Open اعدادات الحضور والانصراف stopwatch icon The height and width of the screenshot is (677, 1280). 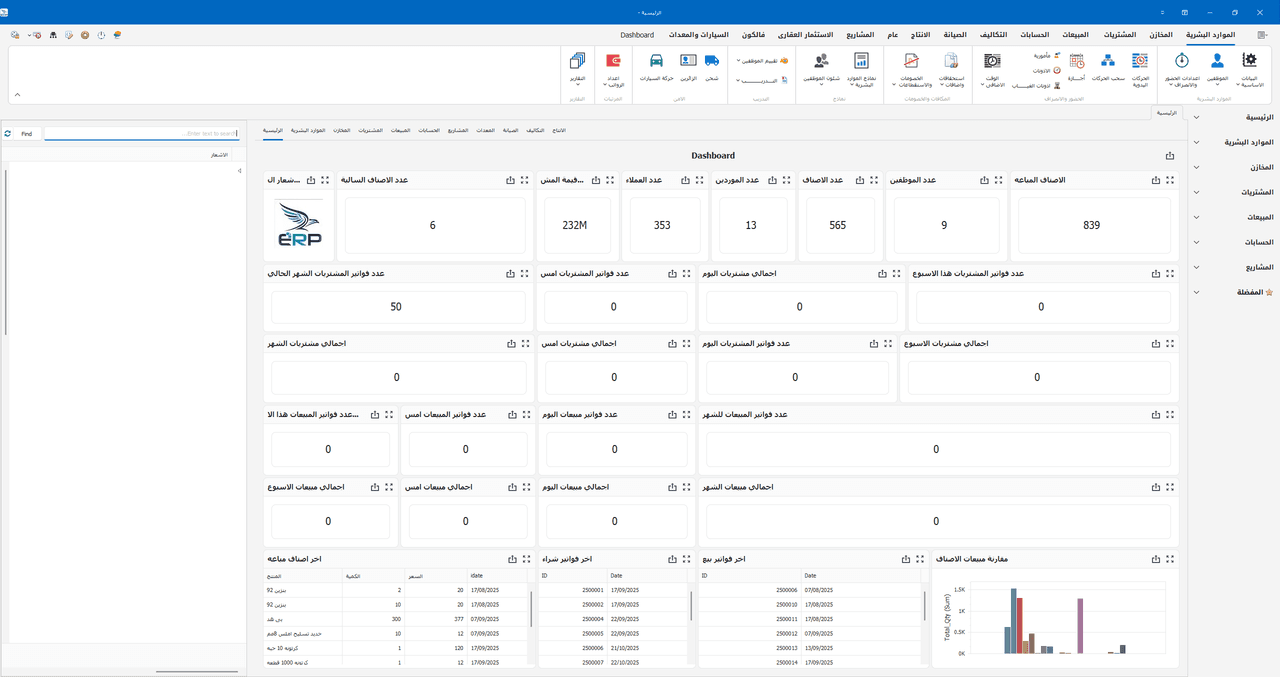1181,69
